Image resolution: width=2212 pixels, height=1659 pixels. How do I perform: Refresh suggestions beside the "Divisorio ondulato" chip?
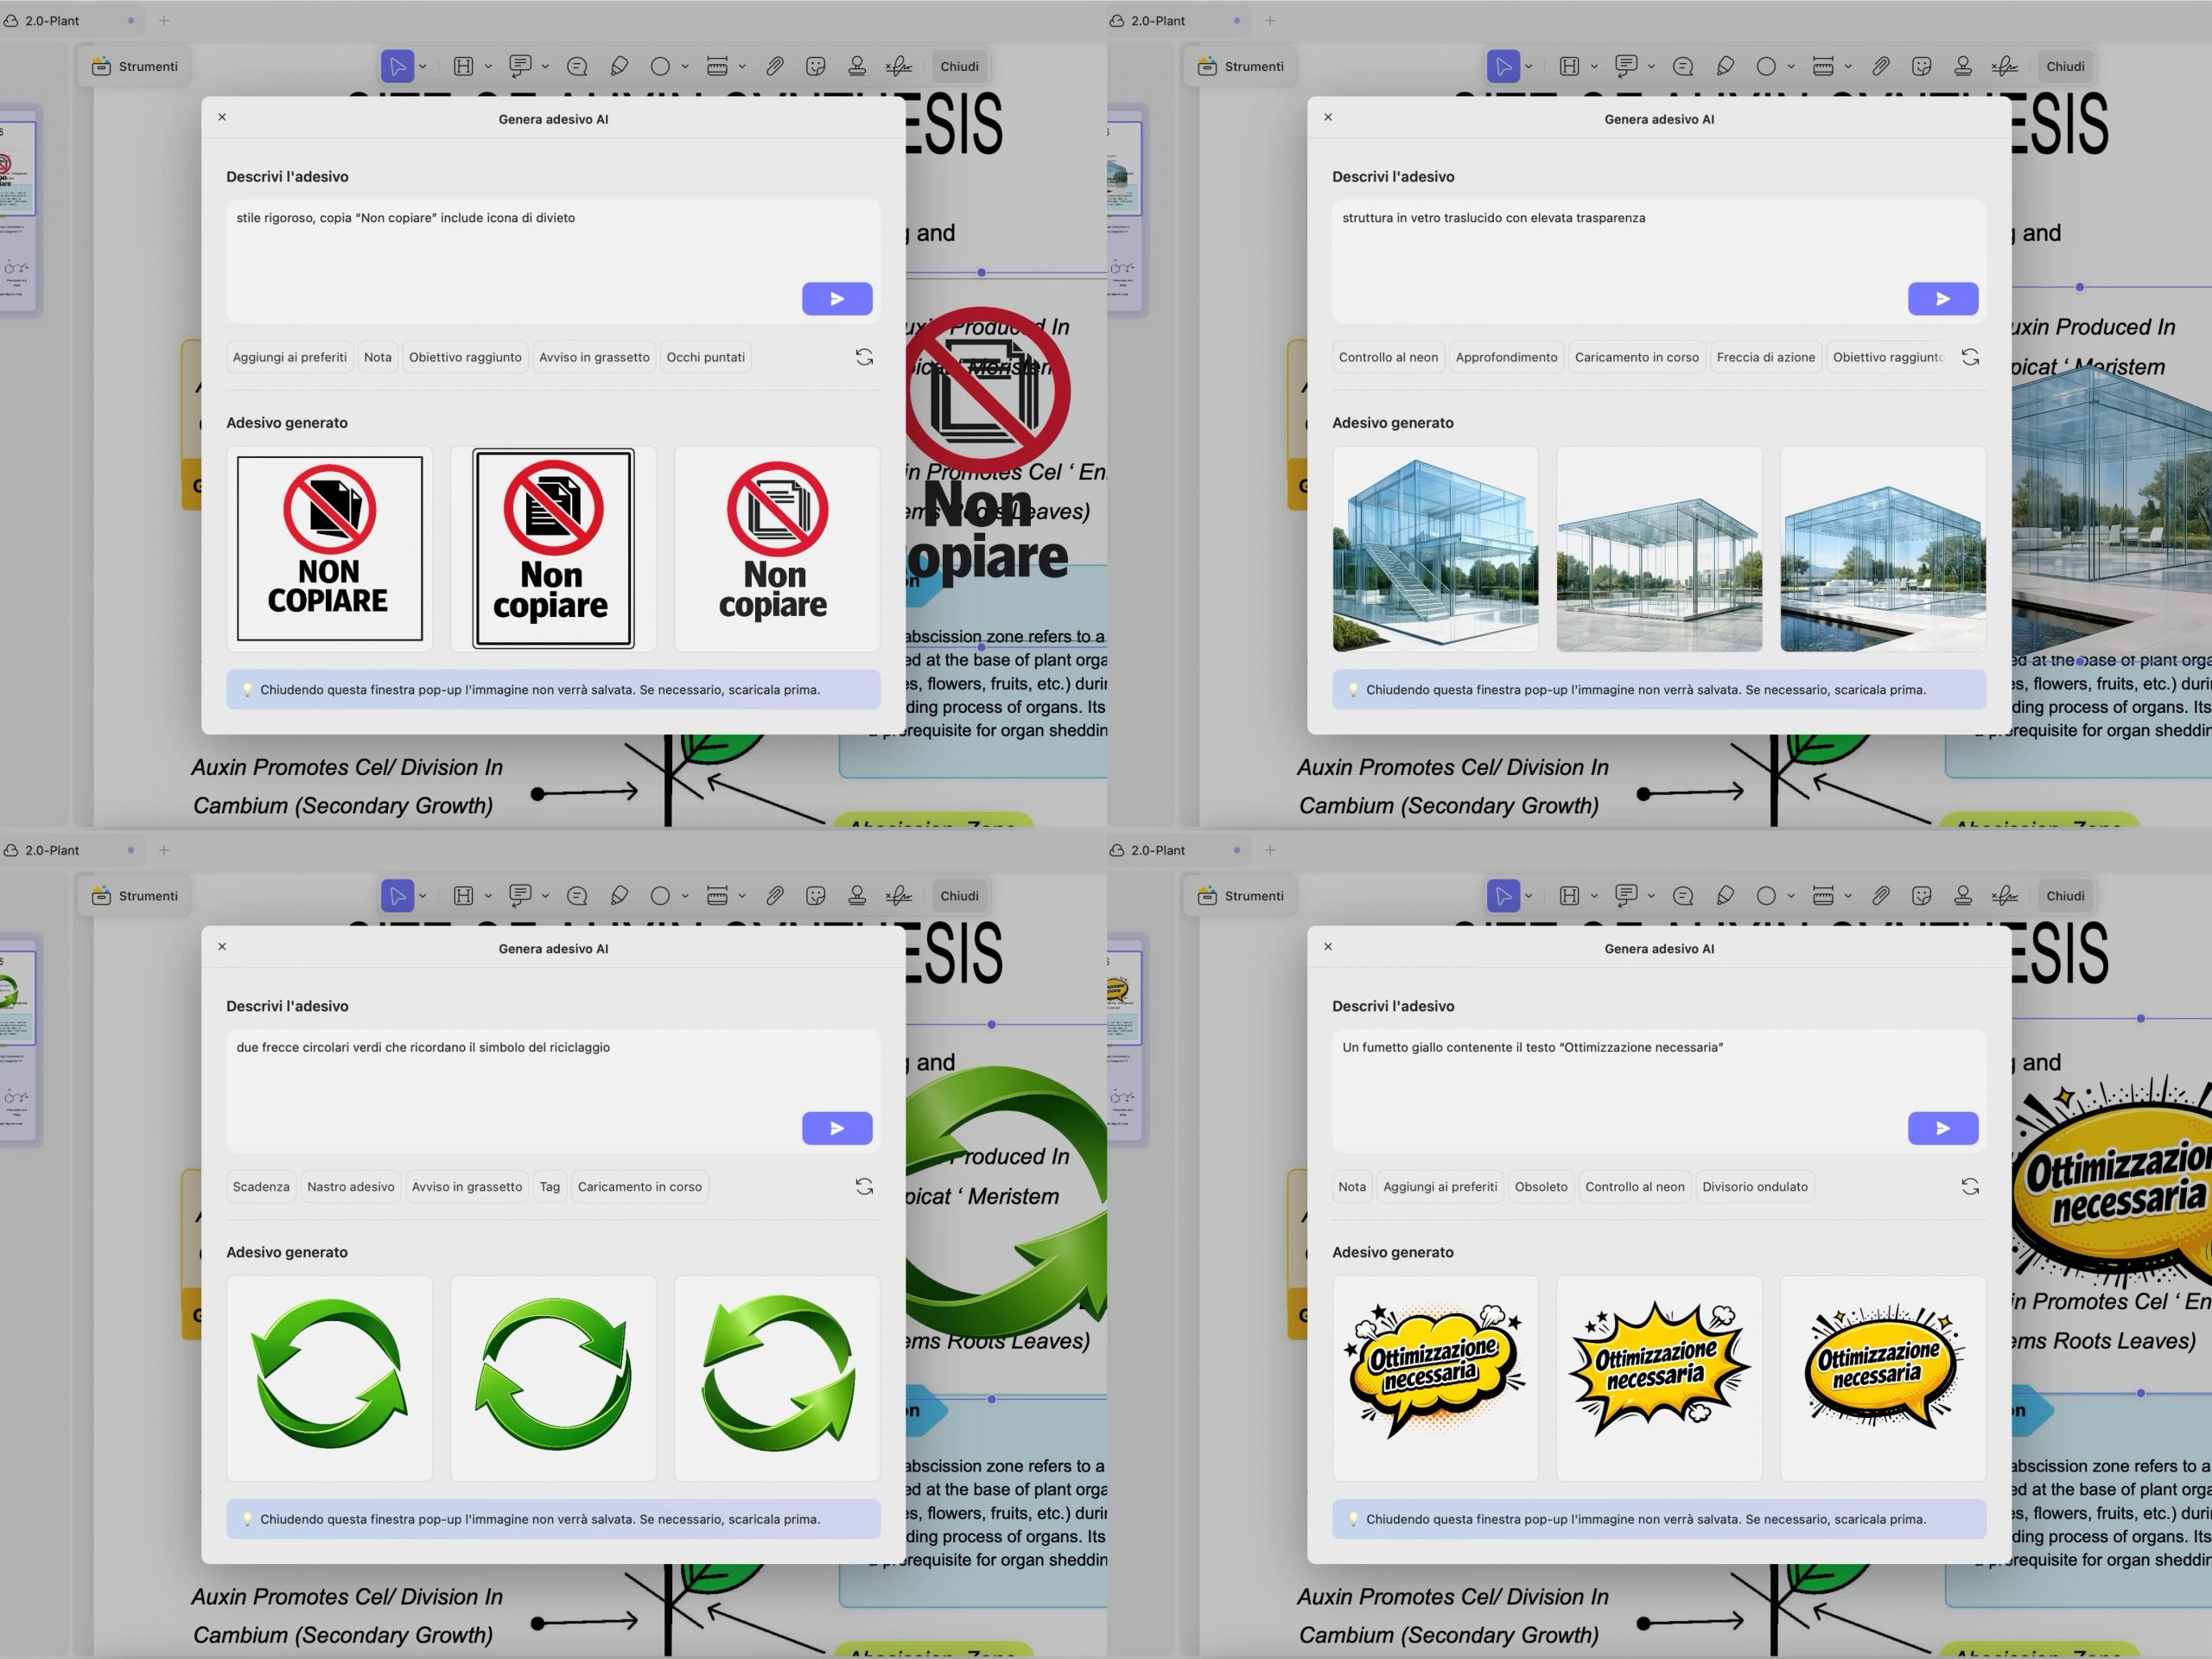(x=1970, y=1186)
